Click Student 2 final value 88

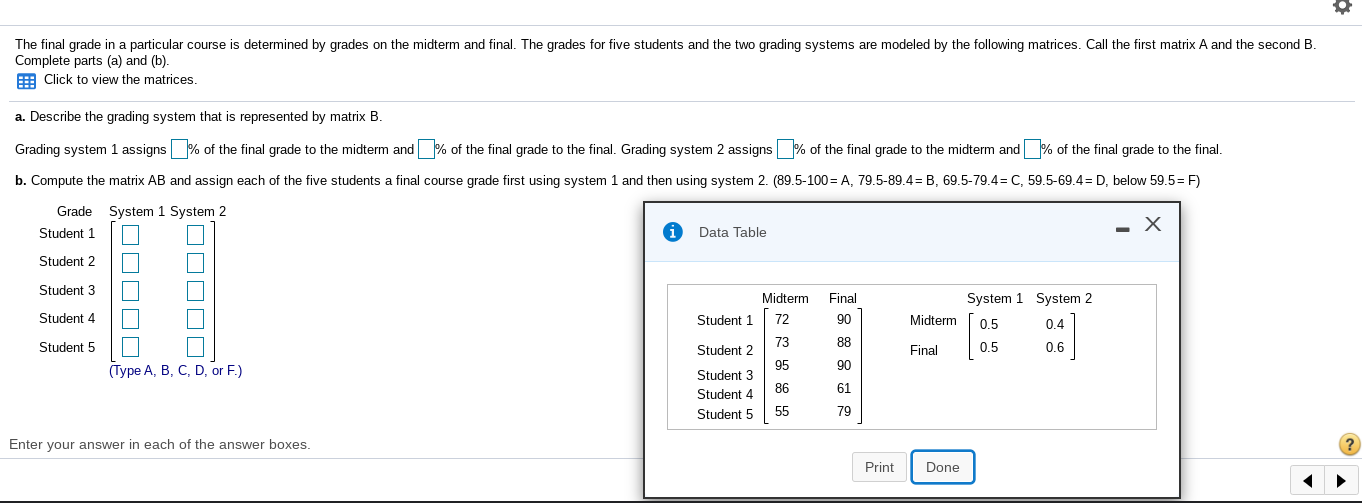tap(844, 342)
